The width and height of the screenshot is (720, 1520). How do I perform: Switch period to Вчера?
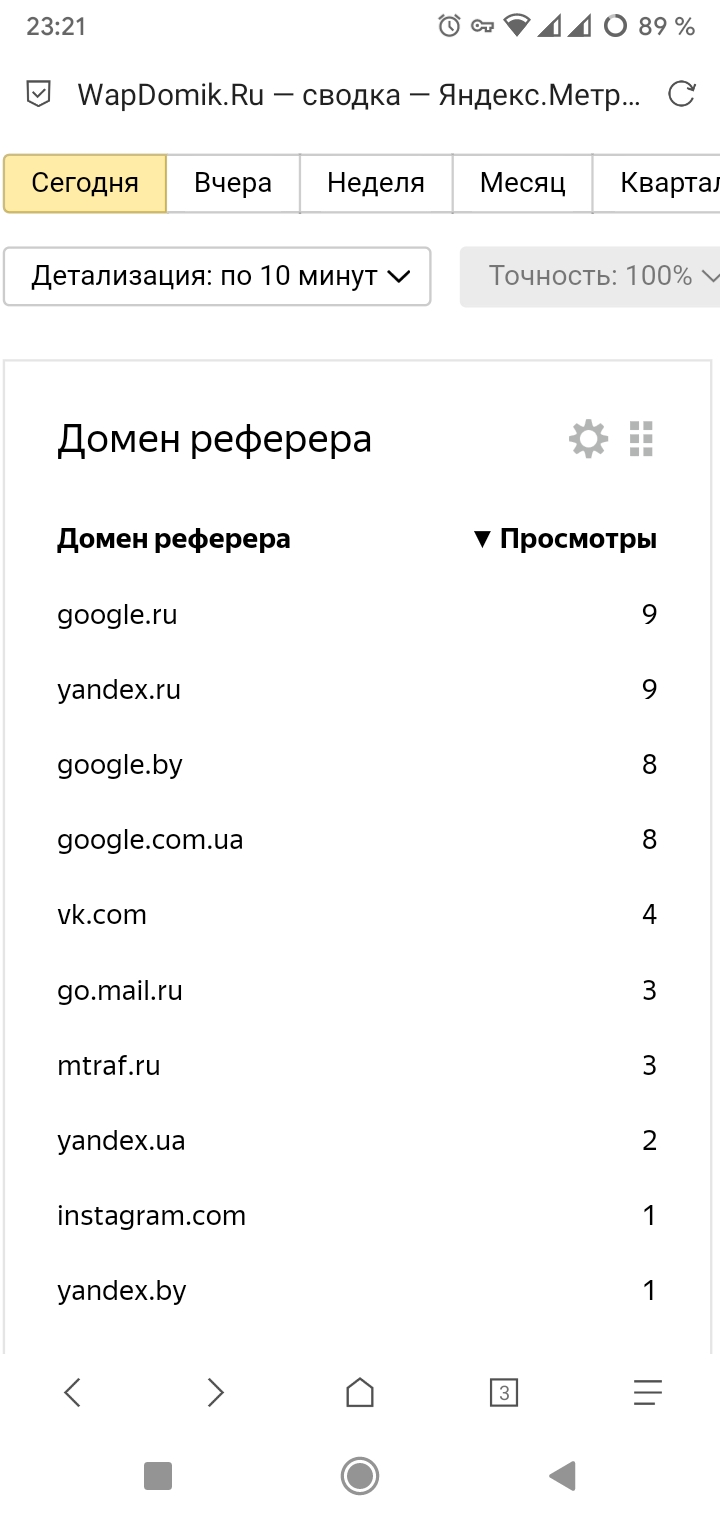[x=233, y=183]
